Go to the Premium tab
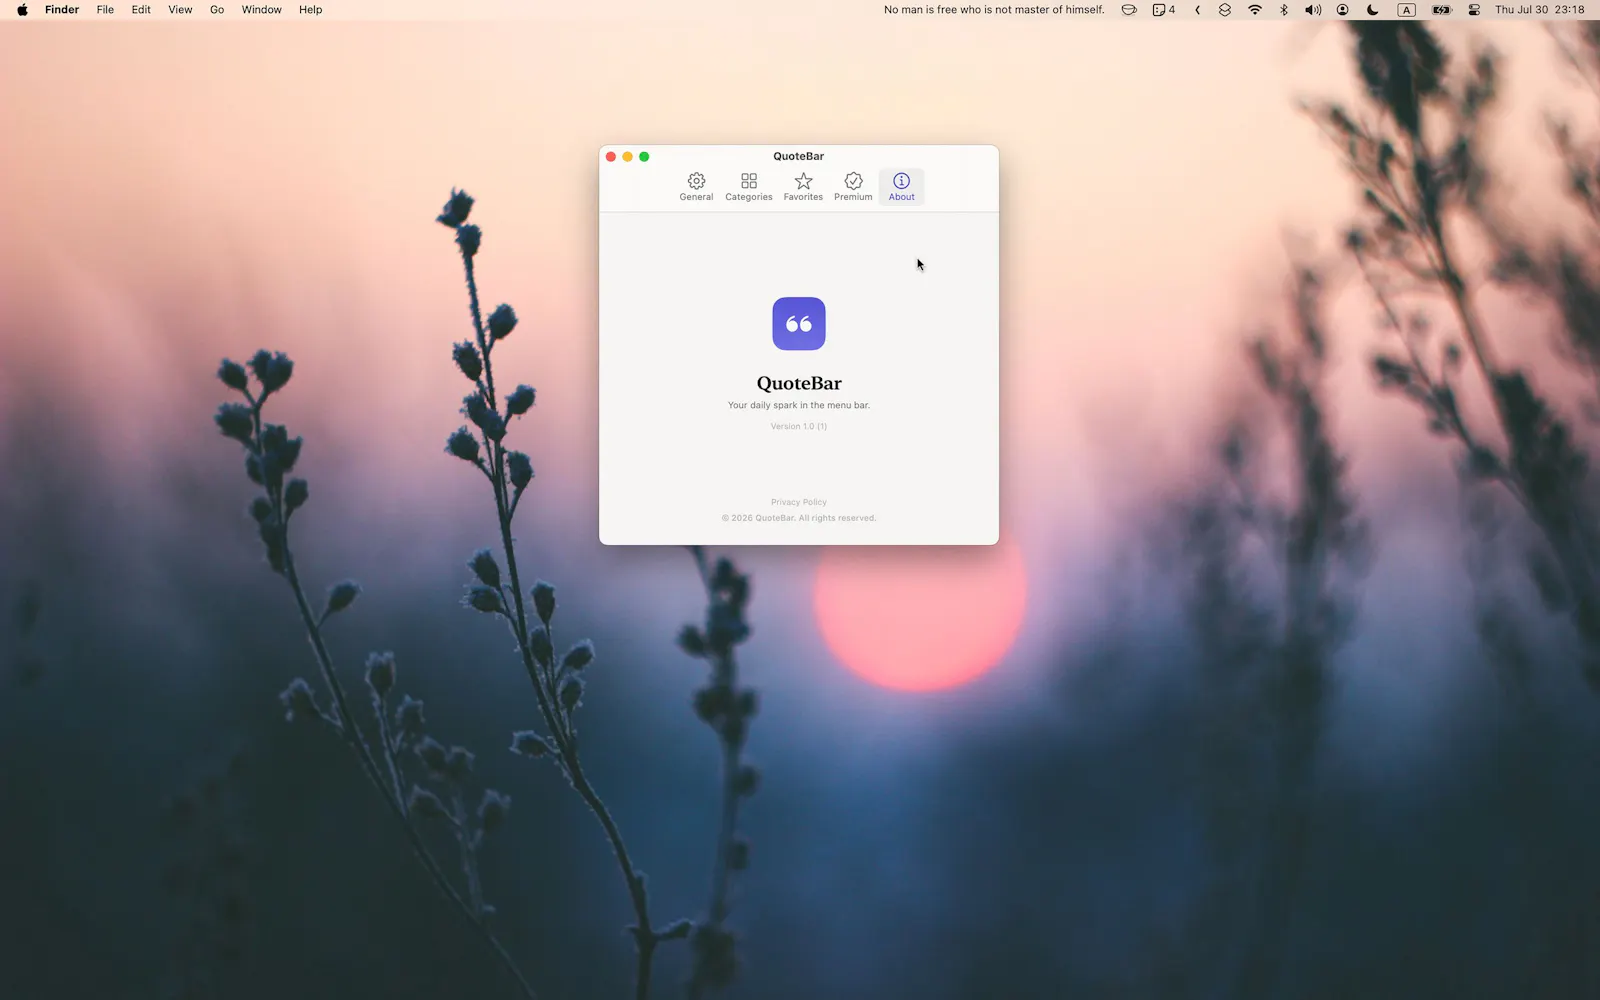Screen dimensions: 1600x1000 [853, 186]
